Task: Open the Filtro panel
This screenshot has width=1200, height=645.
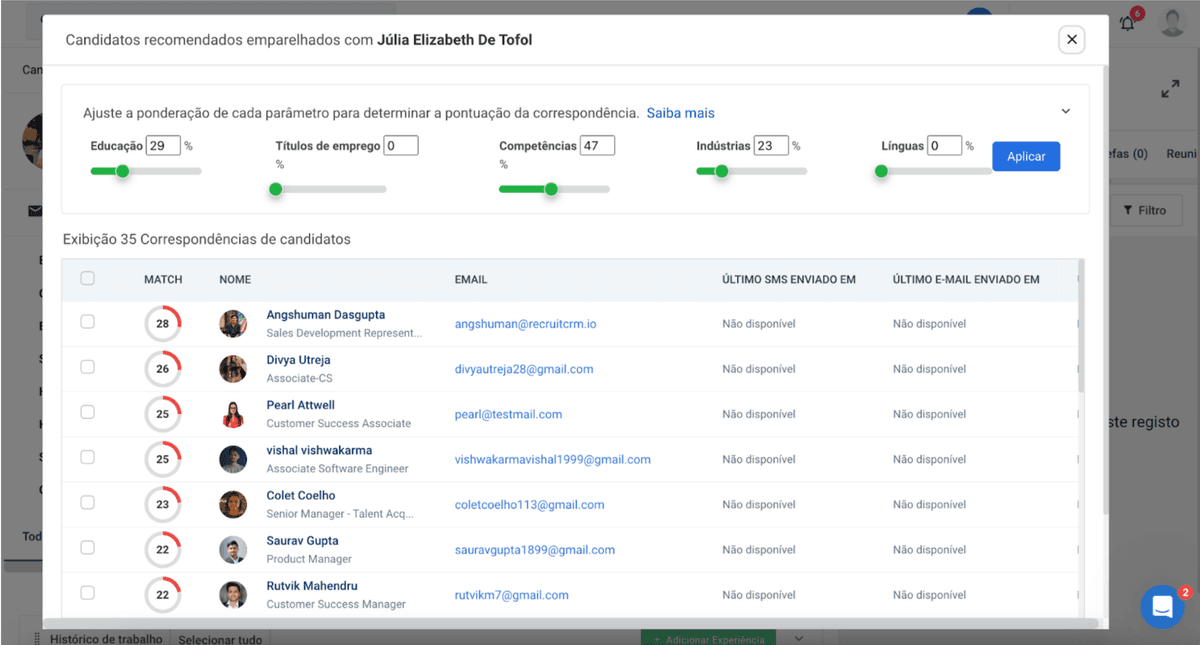Action: pos(1146,210)
